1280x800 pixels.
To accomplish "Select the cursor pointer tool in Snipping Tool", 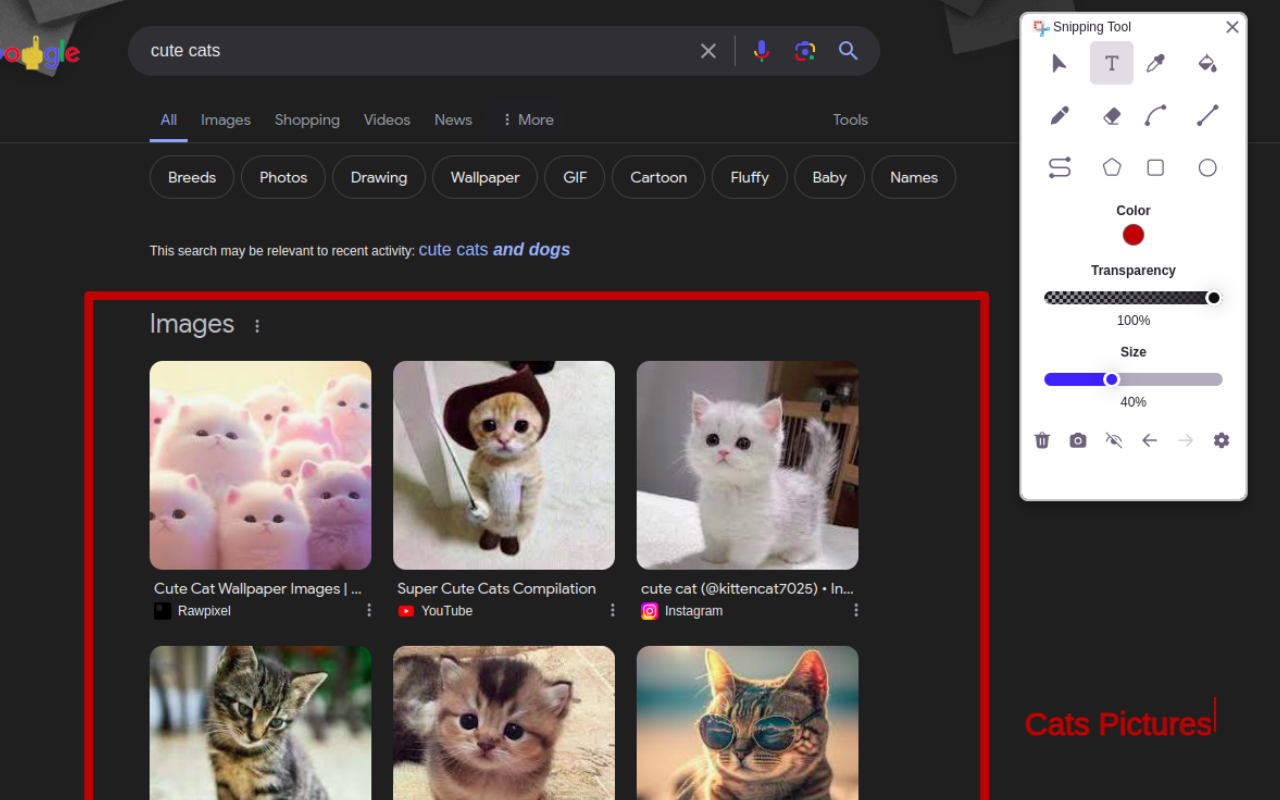I will 1059,63.
